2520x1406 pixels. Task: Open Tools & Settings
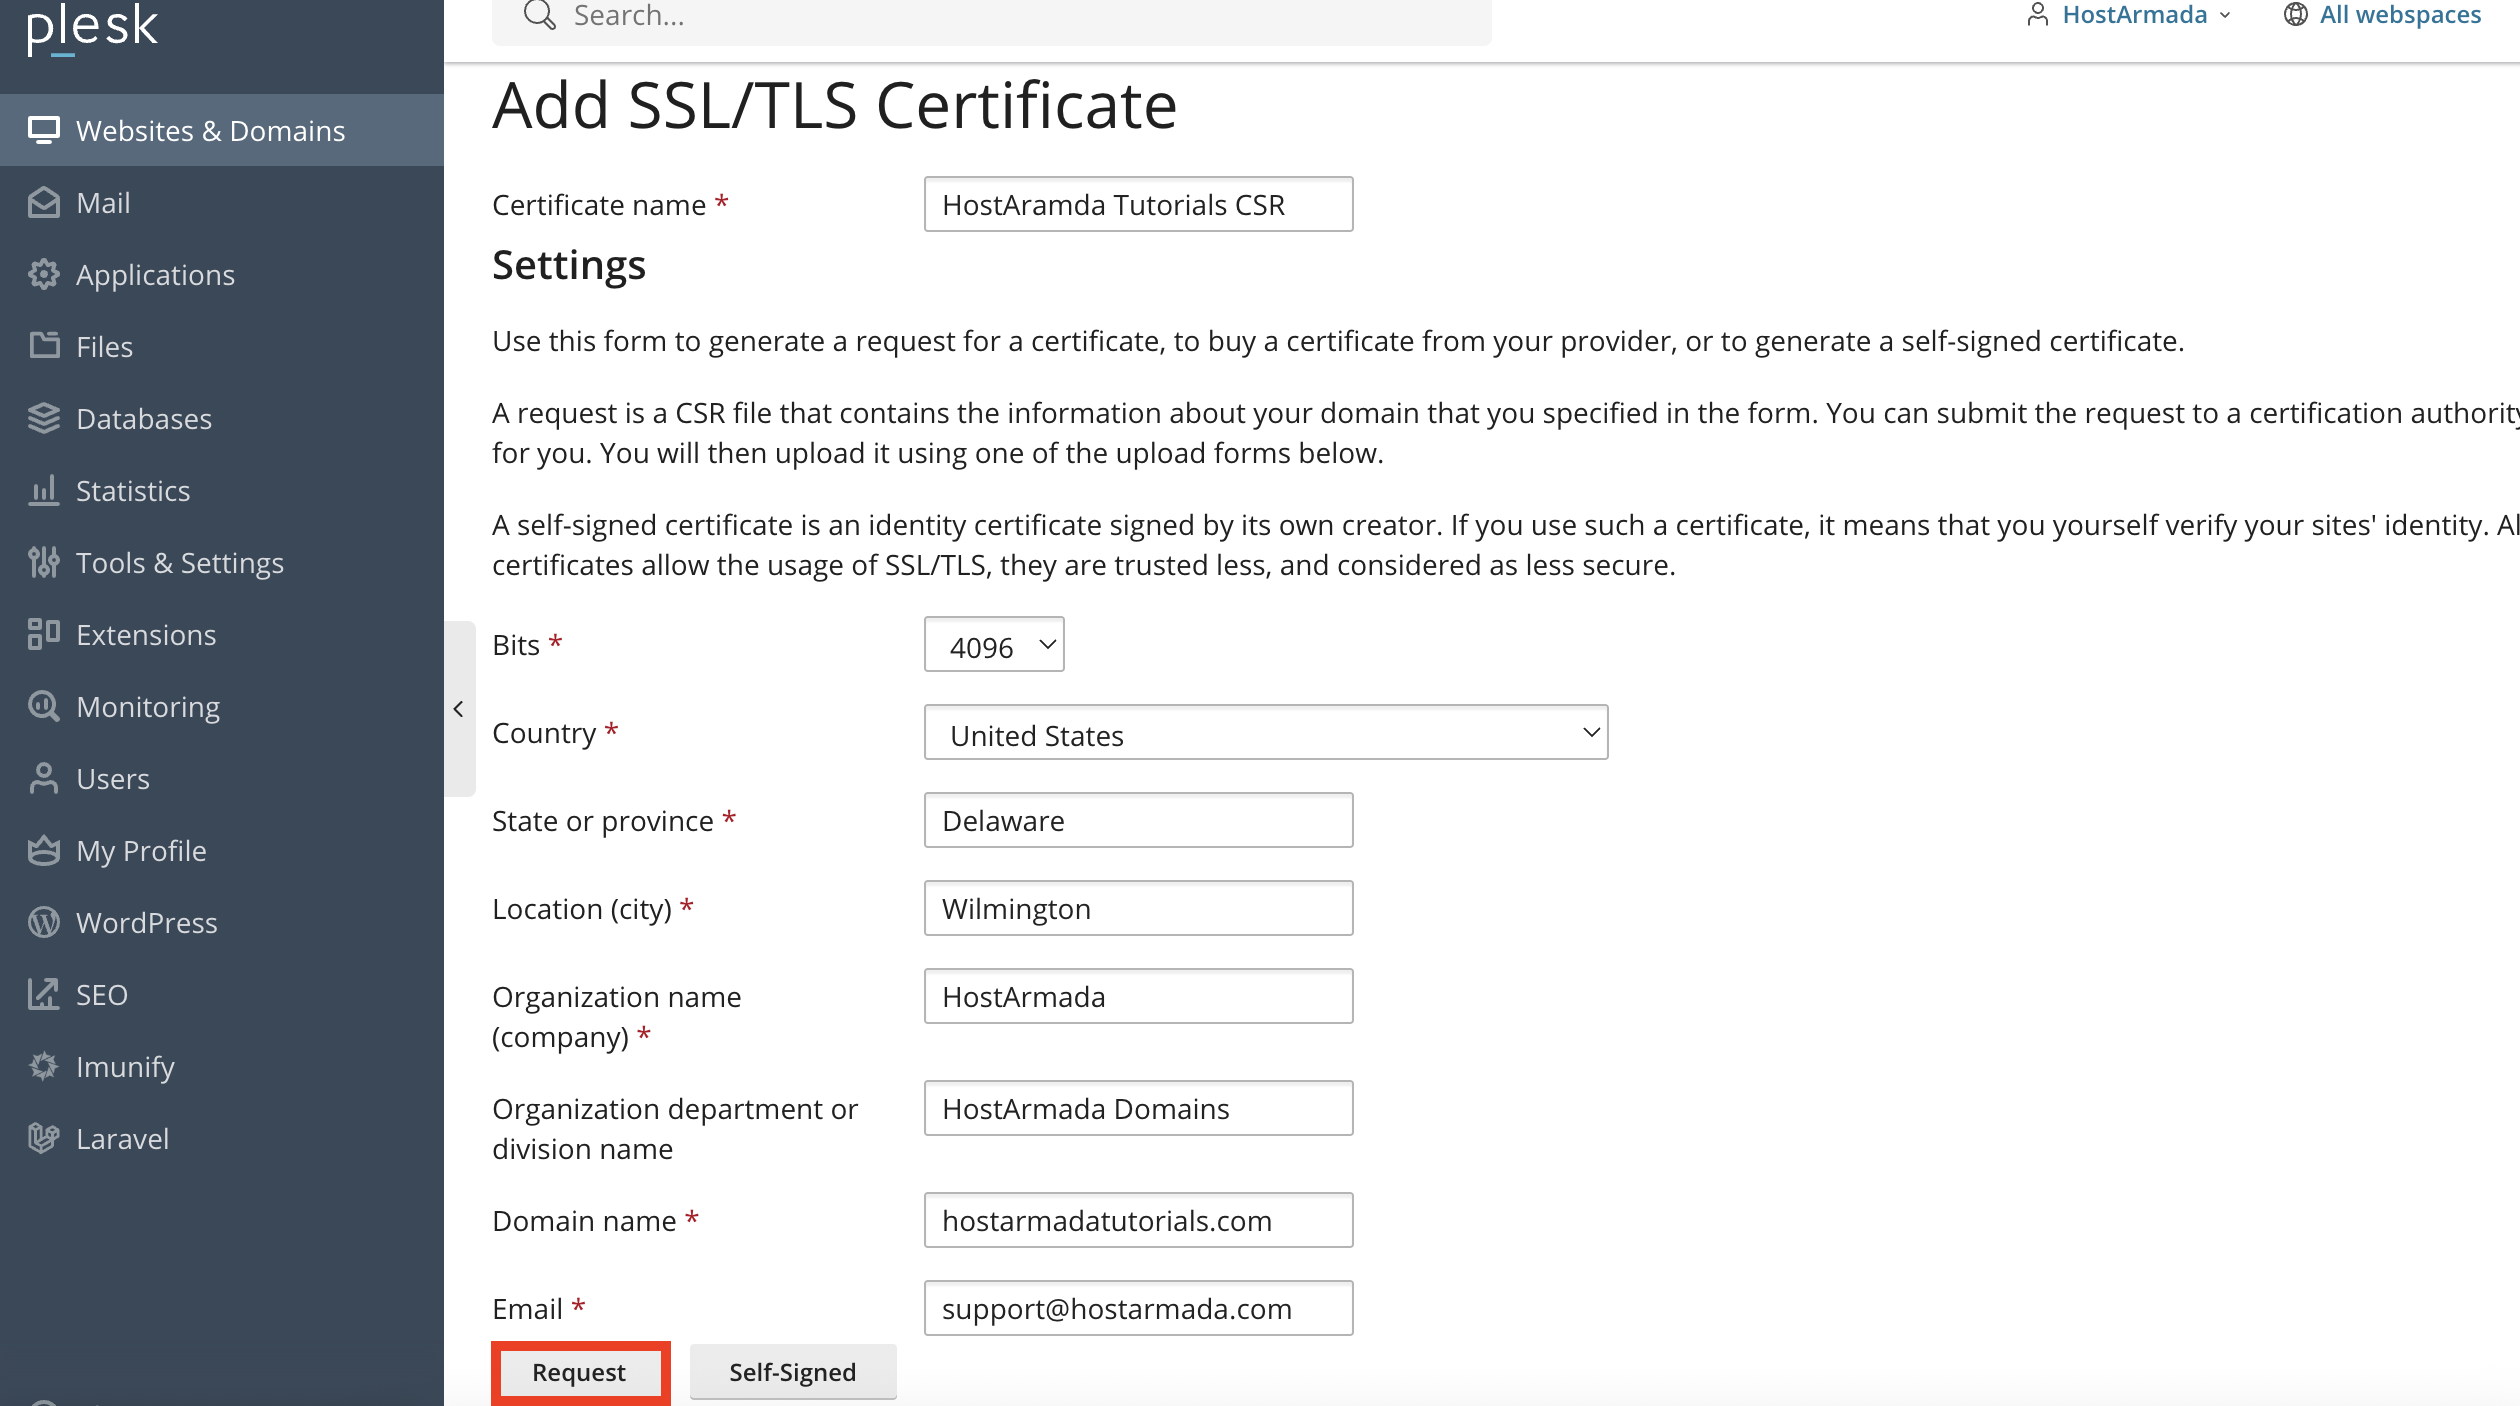pyautogui.click(x=179, y=562)
